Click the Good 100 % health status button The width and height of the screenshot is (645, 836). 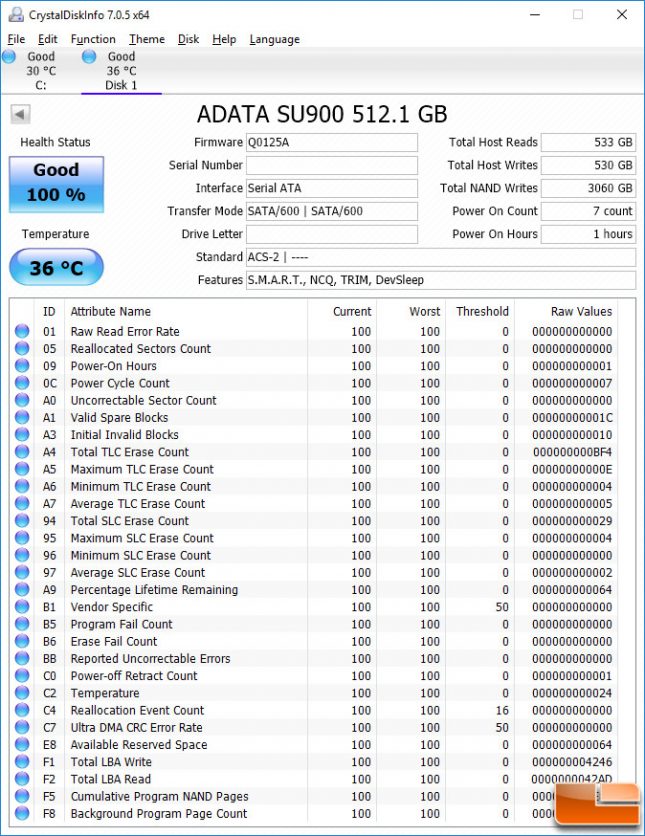[x=56, y=184]
